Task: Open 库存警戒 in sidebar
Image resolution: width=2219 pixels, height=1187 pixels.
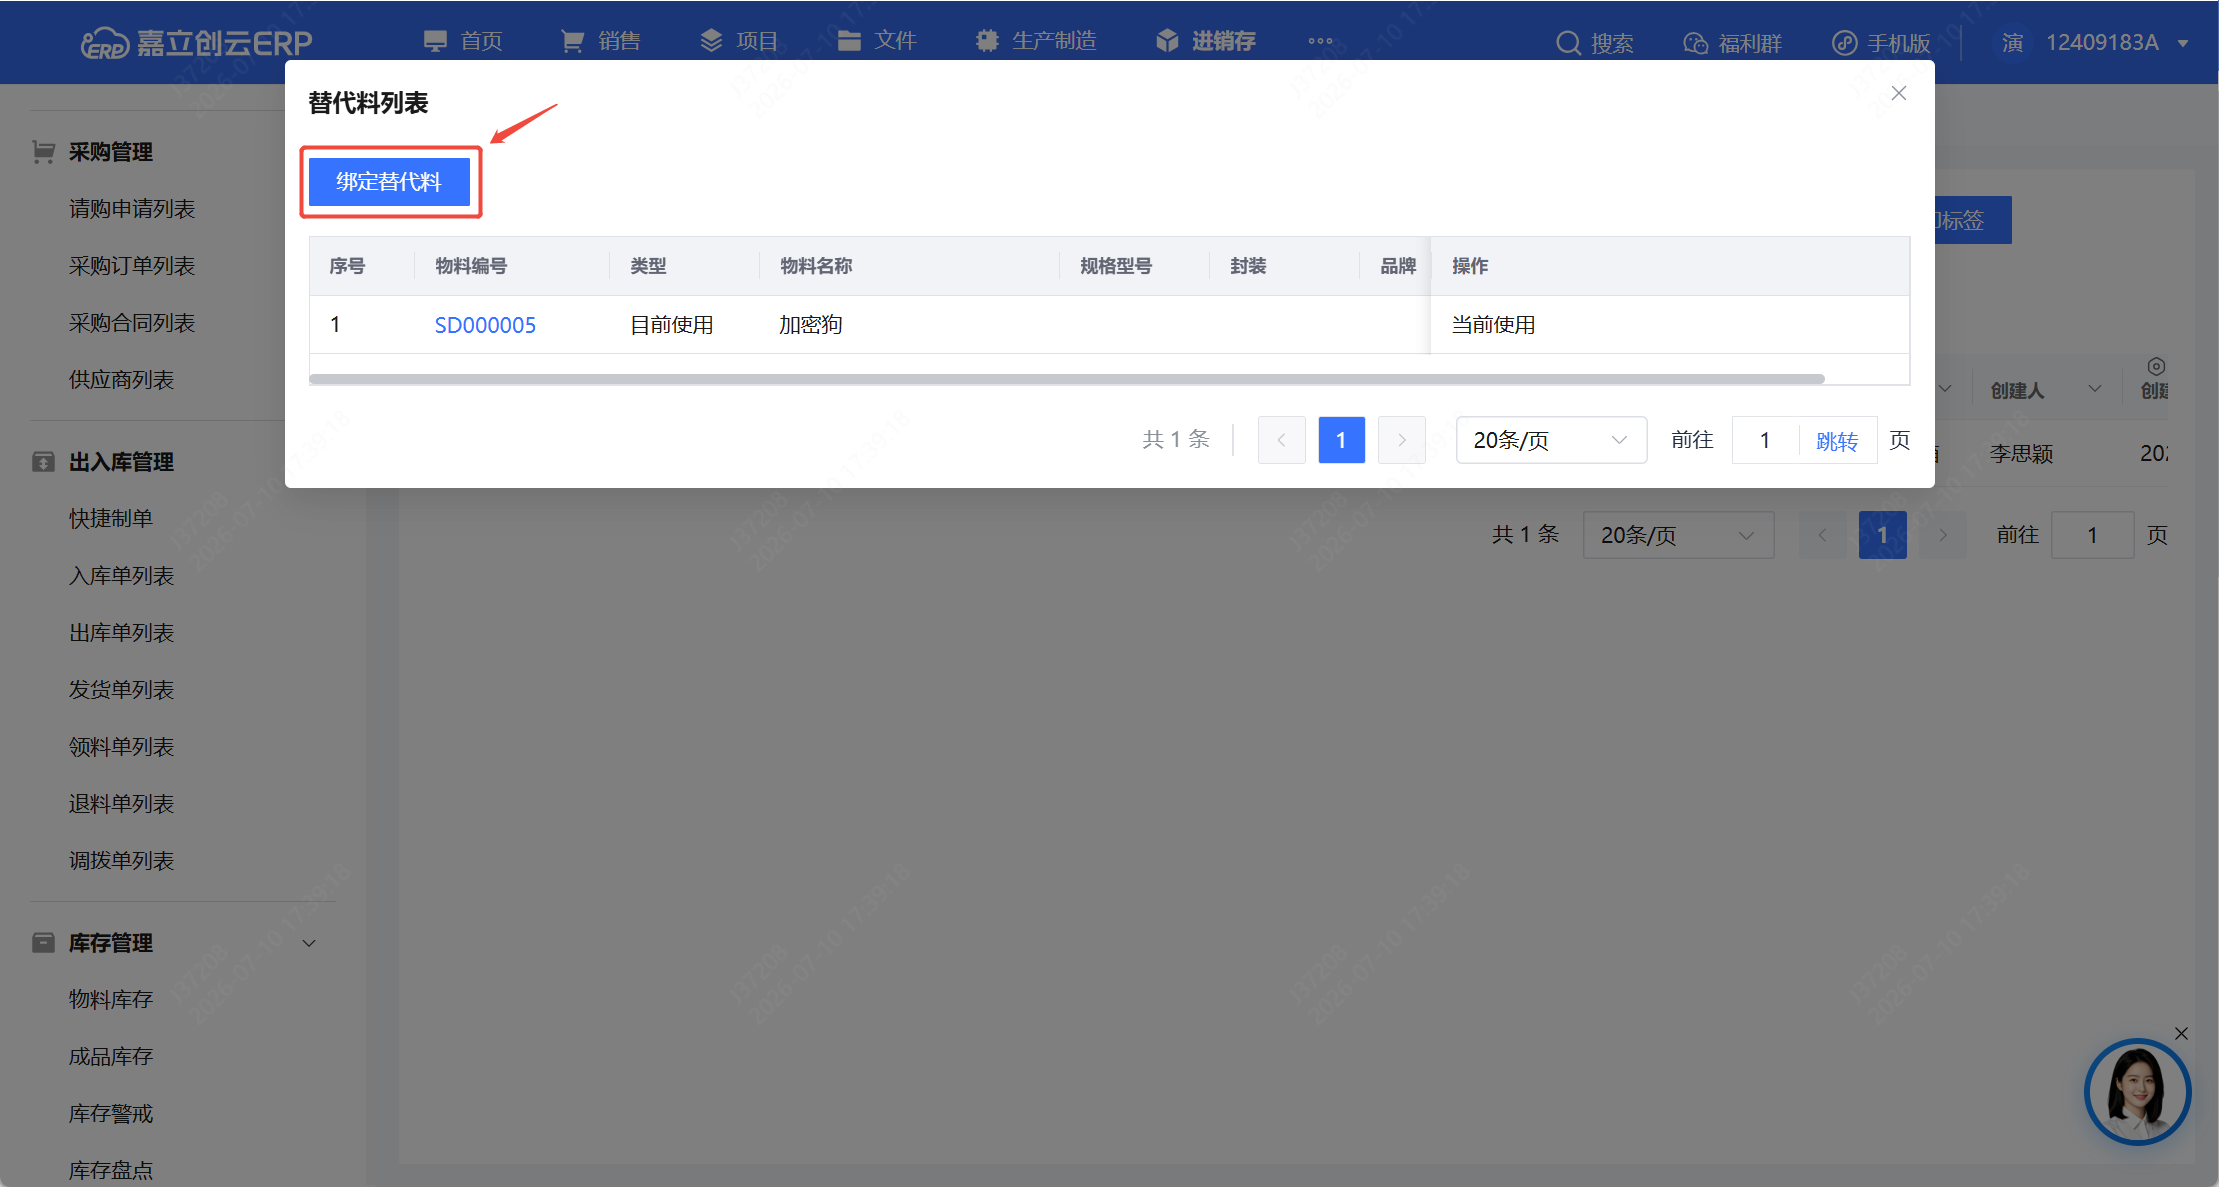Action: (x=111, y=1114)
